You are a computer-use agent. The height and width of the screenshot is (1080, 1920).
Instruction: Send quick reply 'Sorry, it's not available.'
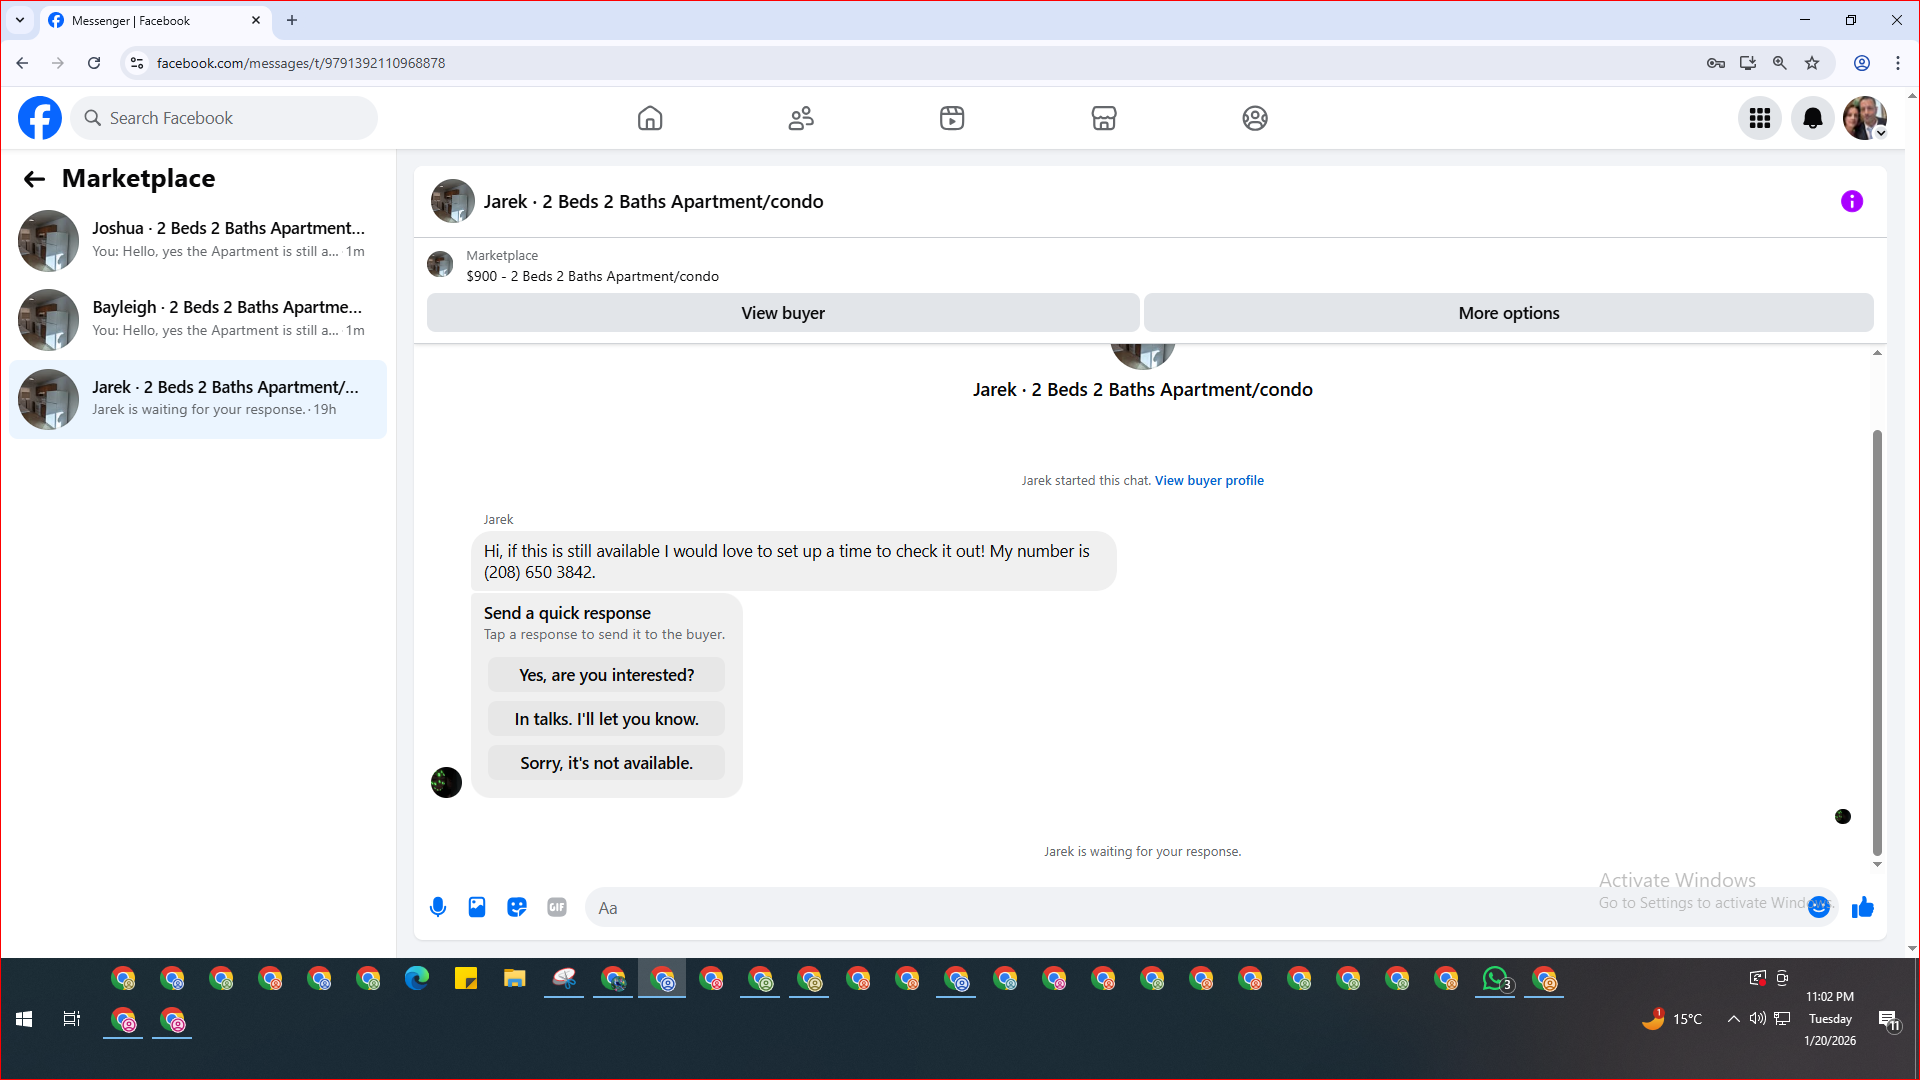click(x=606, y=763)
